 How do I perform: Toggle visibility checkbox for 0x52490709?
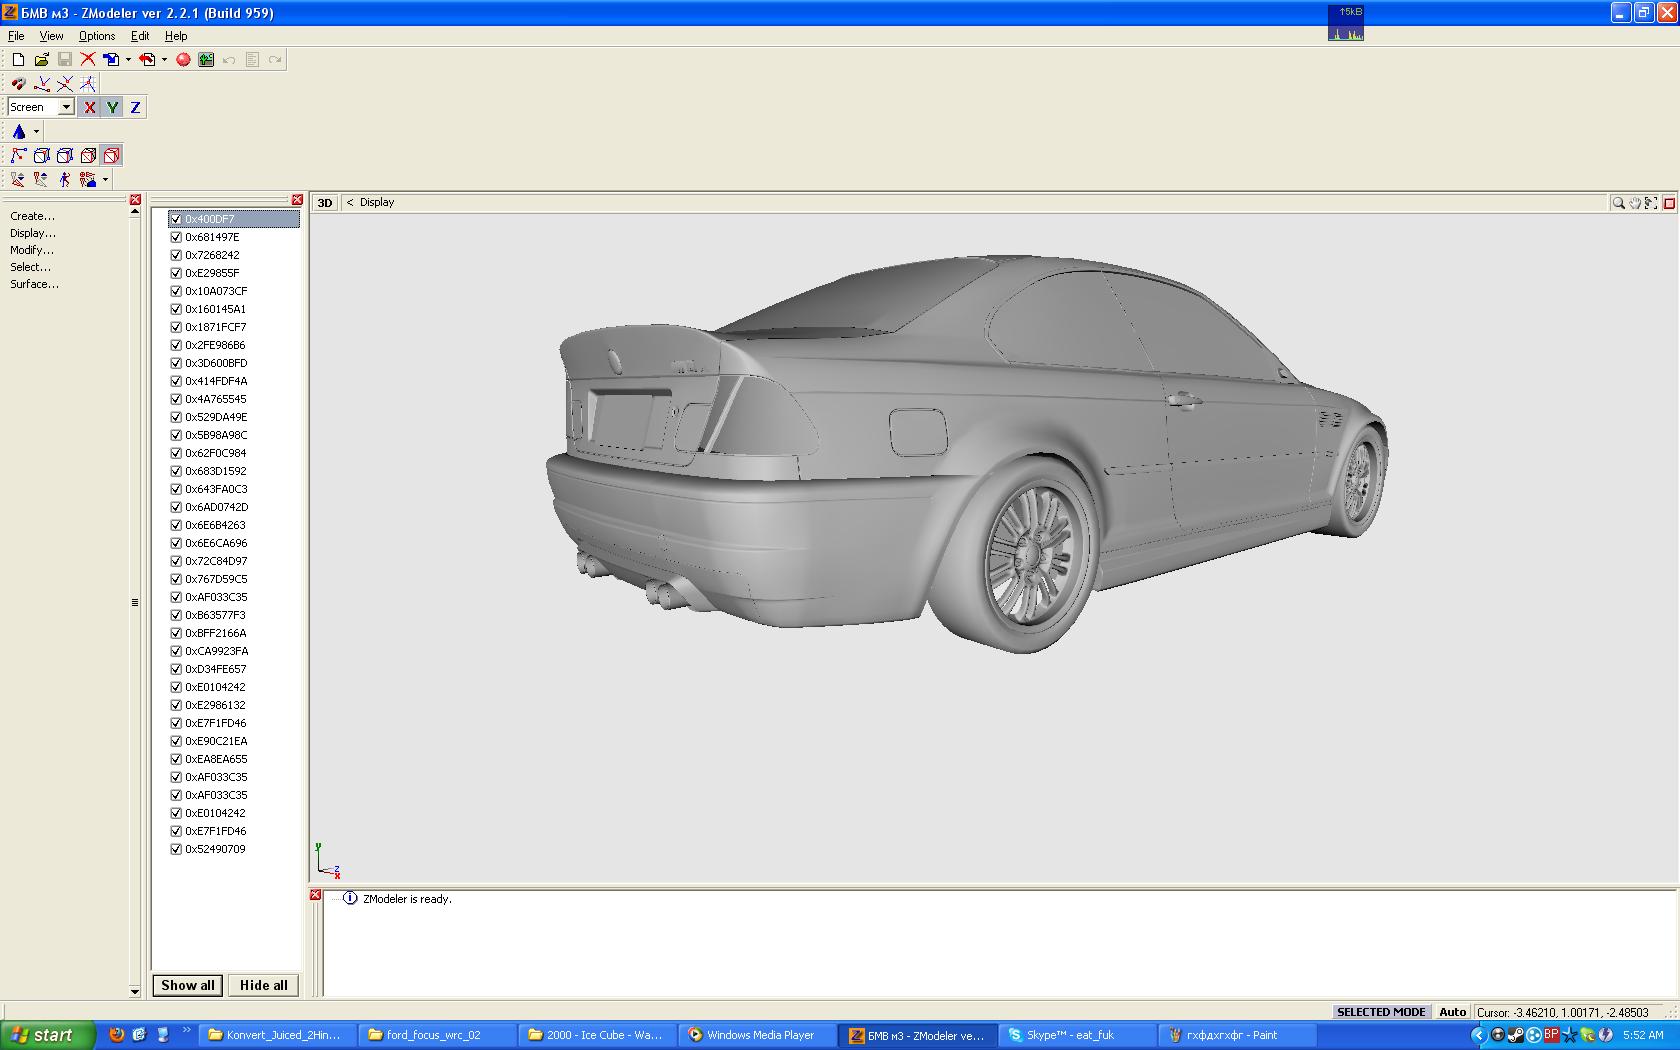coord(176,850)
